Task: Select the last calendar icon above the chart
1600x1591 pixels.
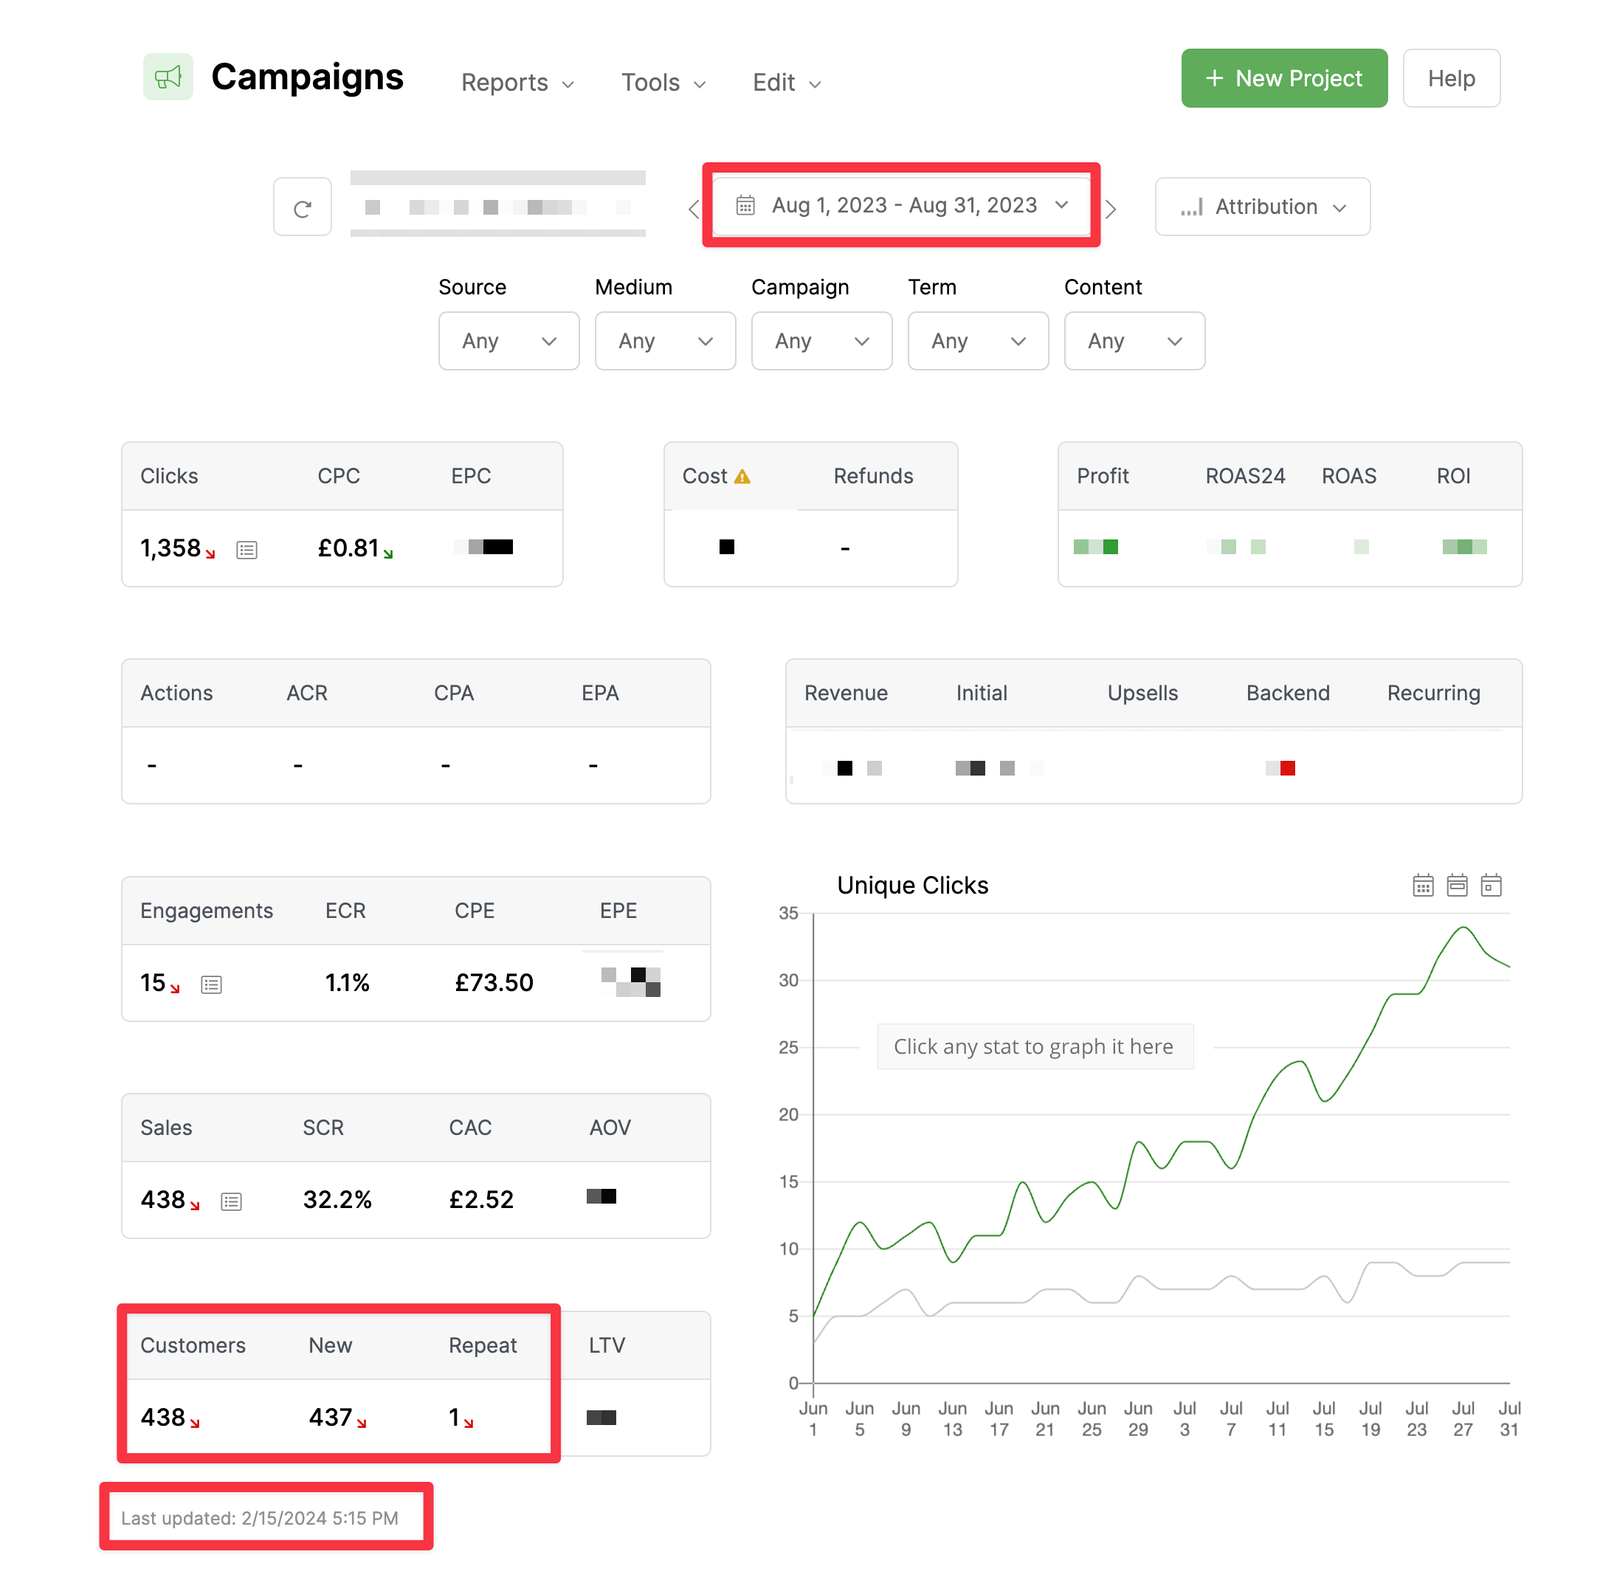Action: (x=1491, y=885)
